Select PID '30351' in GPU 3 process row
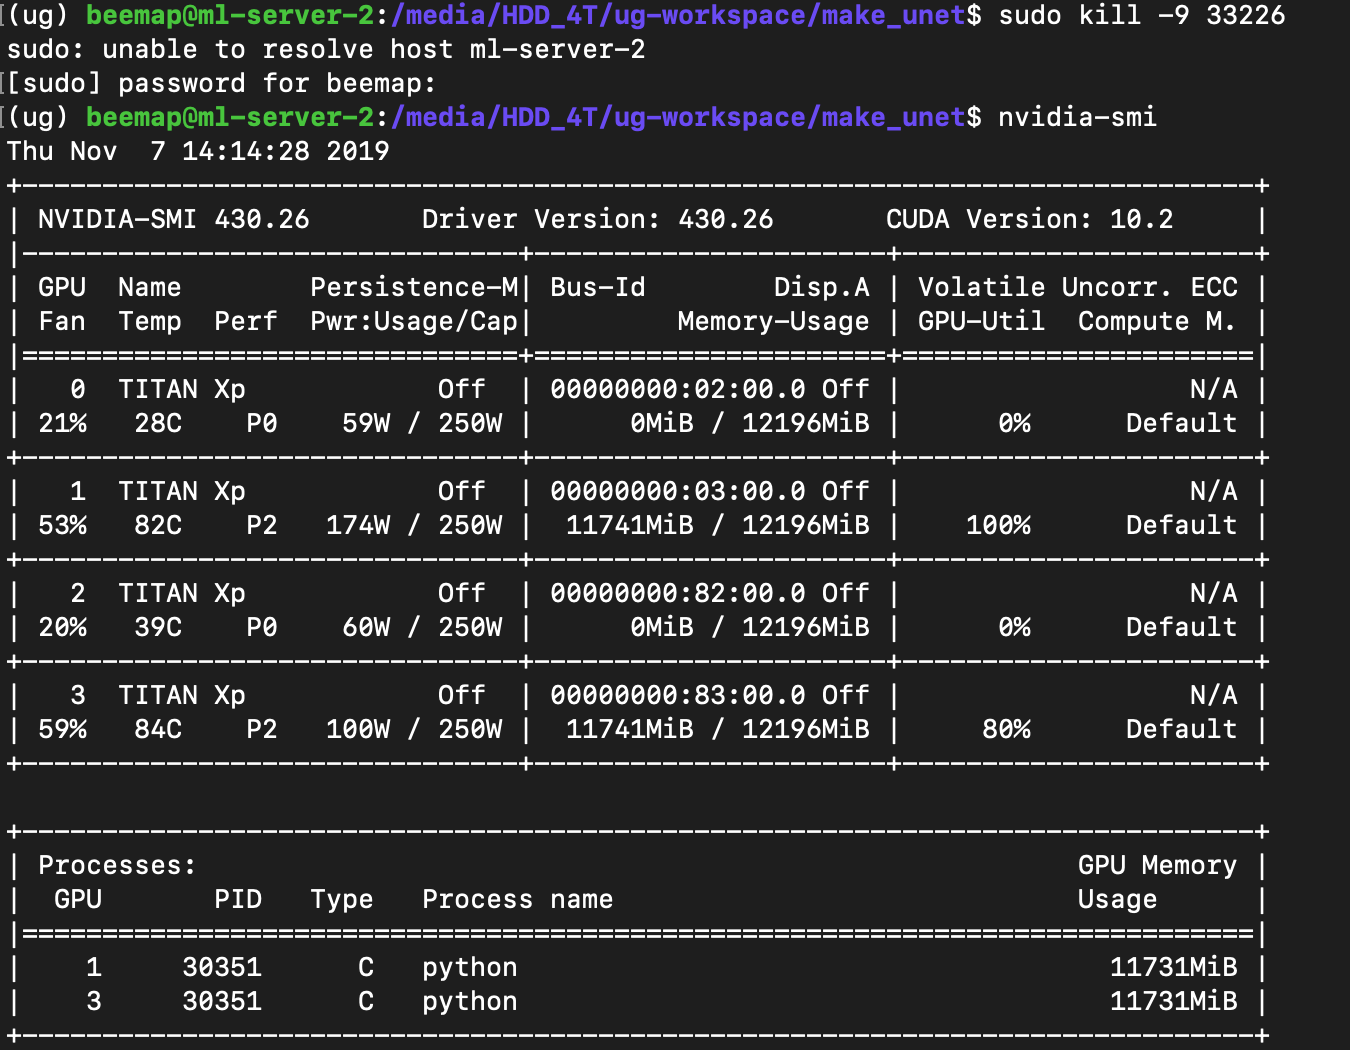 click(x=222, y=1001)
